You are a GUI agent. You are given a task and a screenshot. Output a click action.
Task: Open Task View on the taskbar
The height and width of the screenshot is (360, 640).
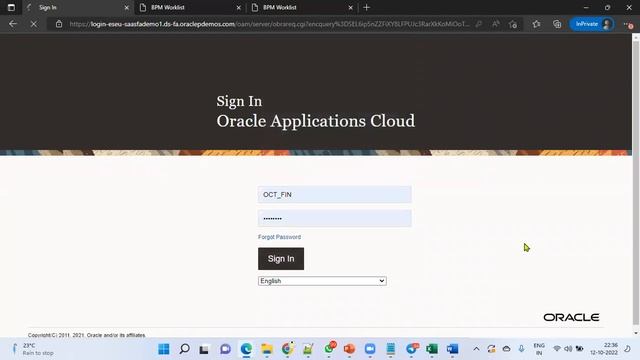pos(204,349)
